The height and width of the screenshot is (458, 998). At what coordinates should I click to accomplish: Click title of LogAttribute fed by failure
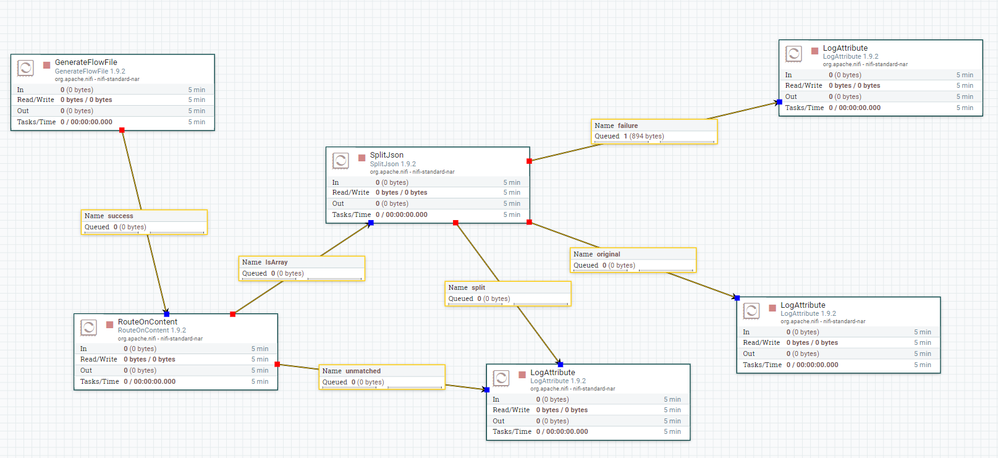tap(845, 48)
